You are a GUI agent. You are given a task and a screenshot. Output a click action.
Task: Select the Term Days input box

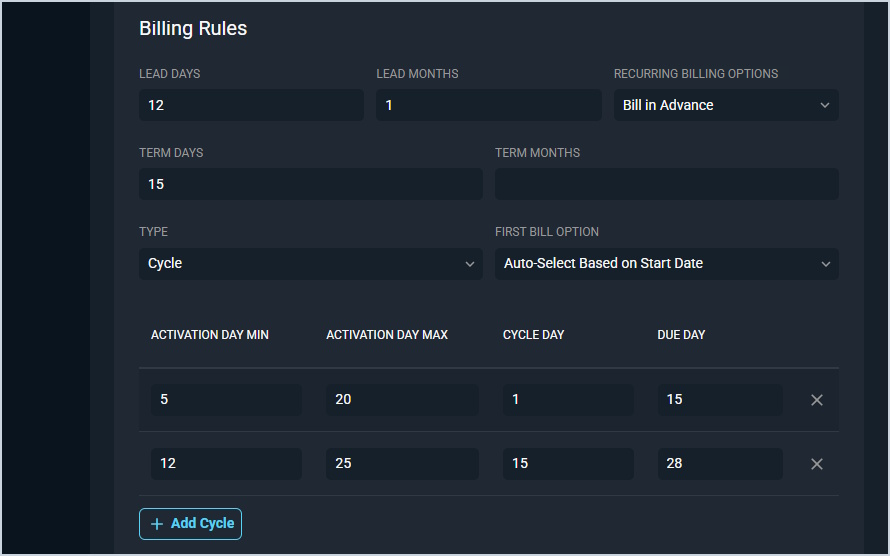[x=310, y=184]
